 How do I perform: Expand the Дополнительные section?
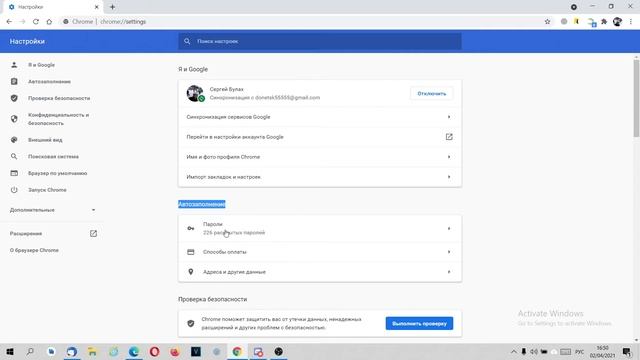(52, 210)
